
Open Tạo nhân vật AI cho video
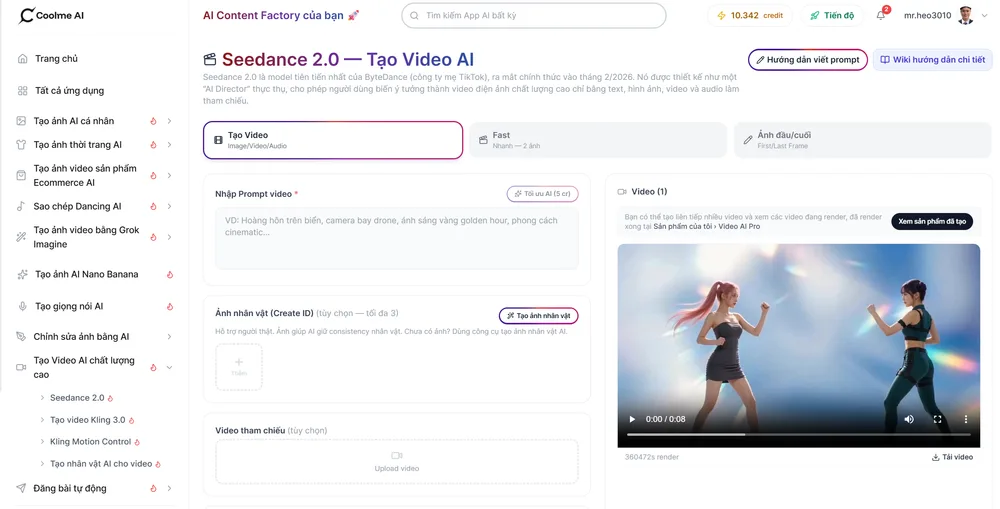pos(101,464)
